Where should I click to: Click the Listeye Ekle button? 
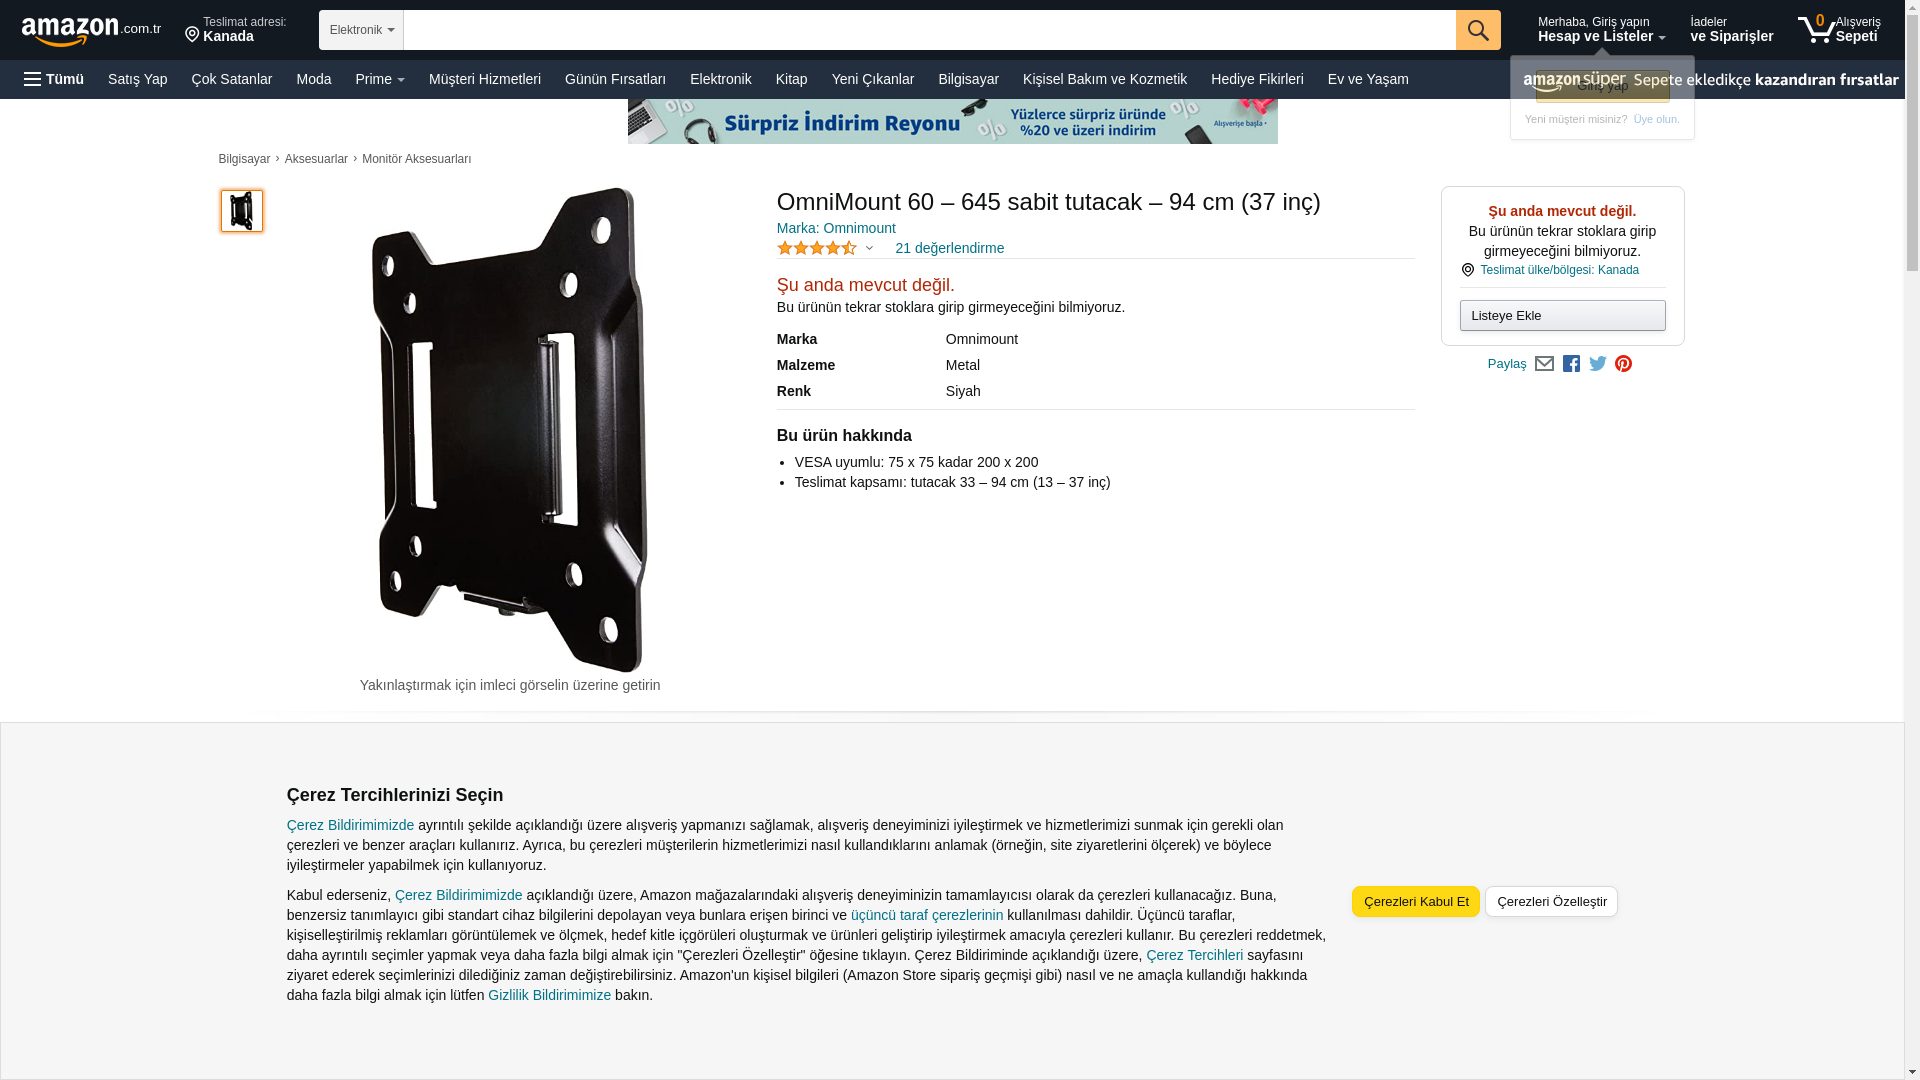(1562, 316)
